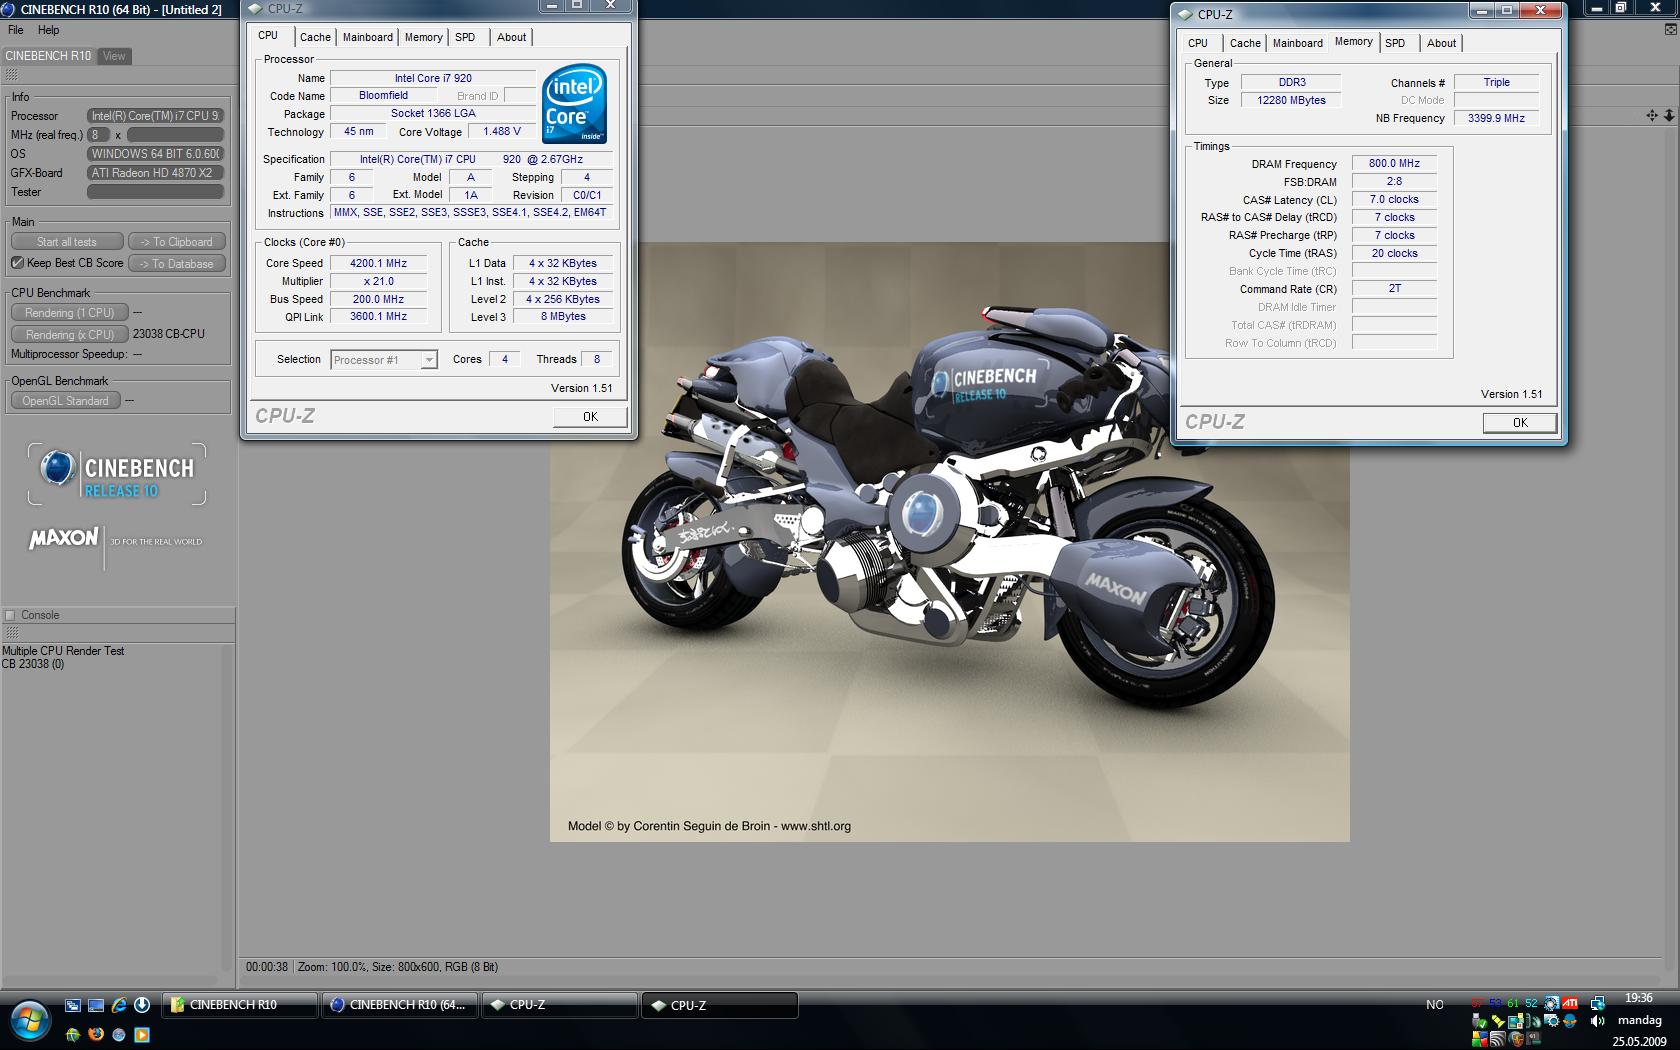Click the Core Speed 4200.1 MHz value
Screen dimensions: 1680x1050
pos(378,264)
